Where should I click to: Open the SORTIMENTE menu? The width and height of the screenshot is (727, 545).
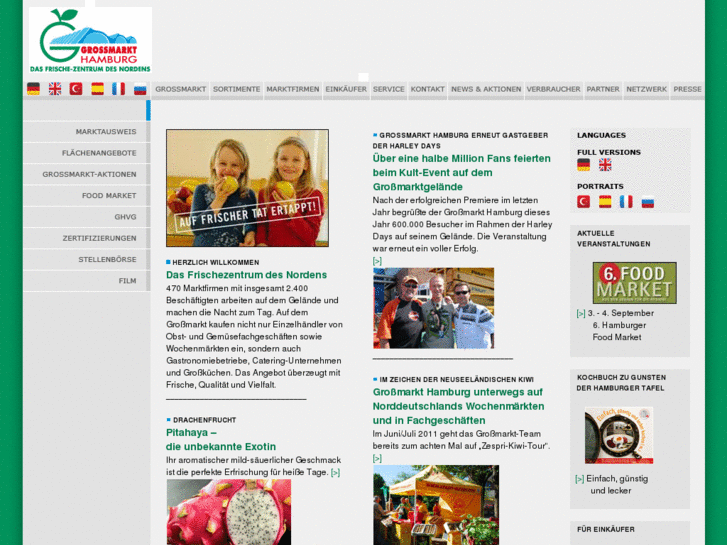click(x=236, y=90)
